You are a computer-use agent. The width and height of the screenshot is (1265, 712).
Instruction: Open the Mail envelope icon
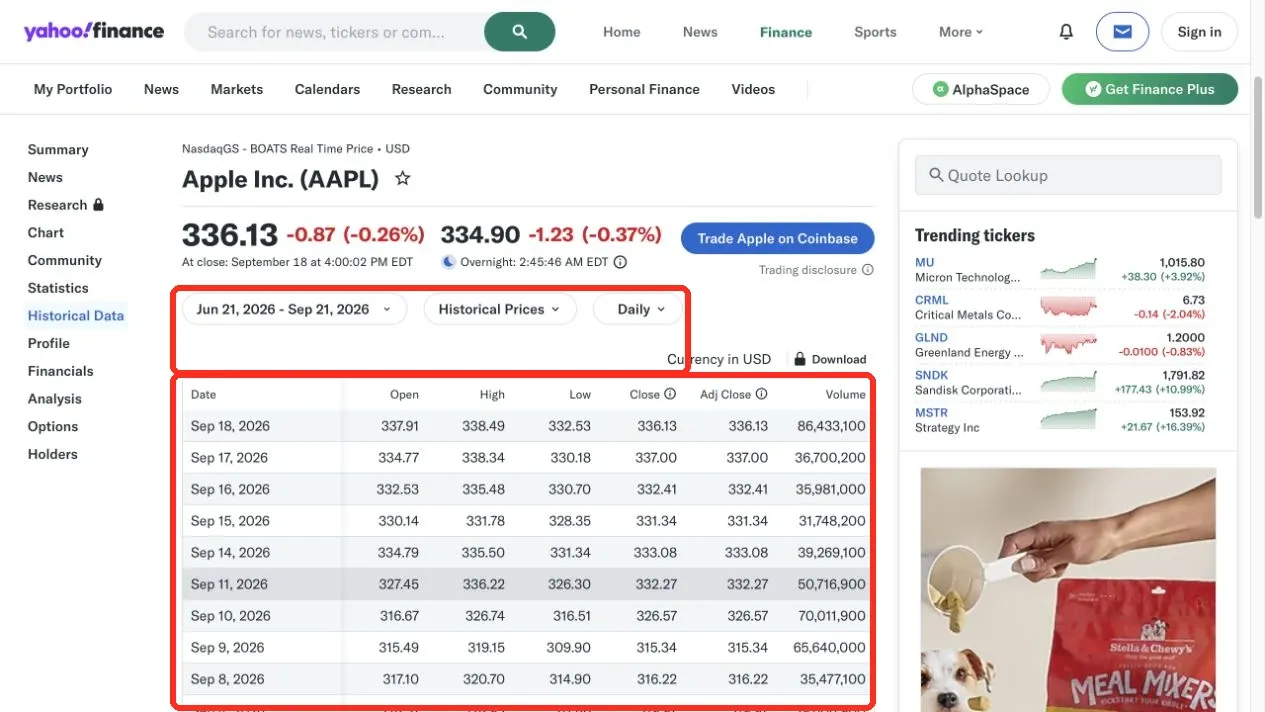point(1122,32)
